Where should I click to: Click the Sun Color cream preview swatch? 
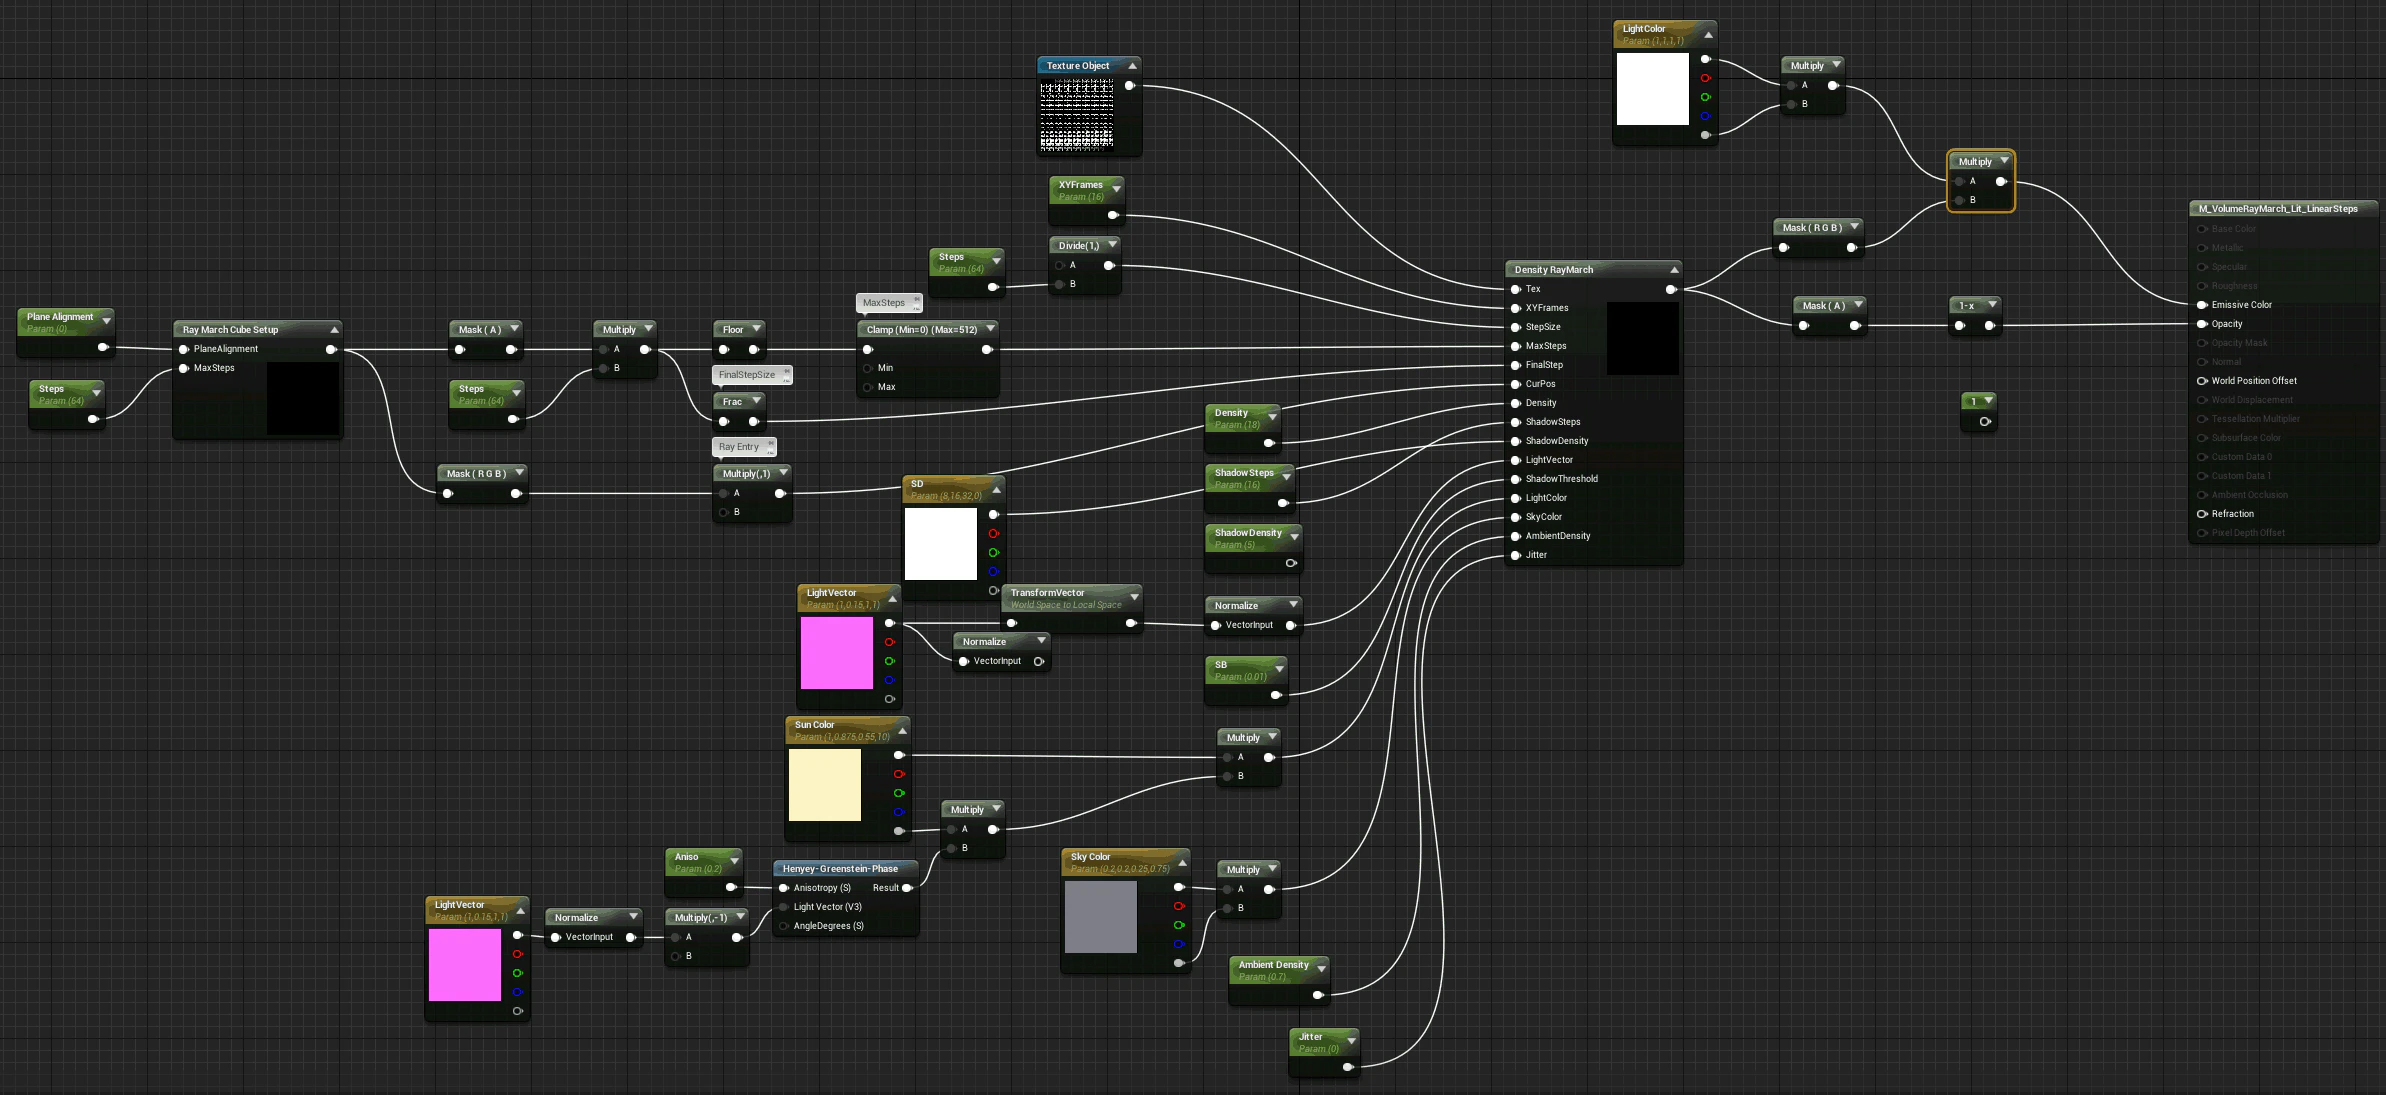[825, 785]
